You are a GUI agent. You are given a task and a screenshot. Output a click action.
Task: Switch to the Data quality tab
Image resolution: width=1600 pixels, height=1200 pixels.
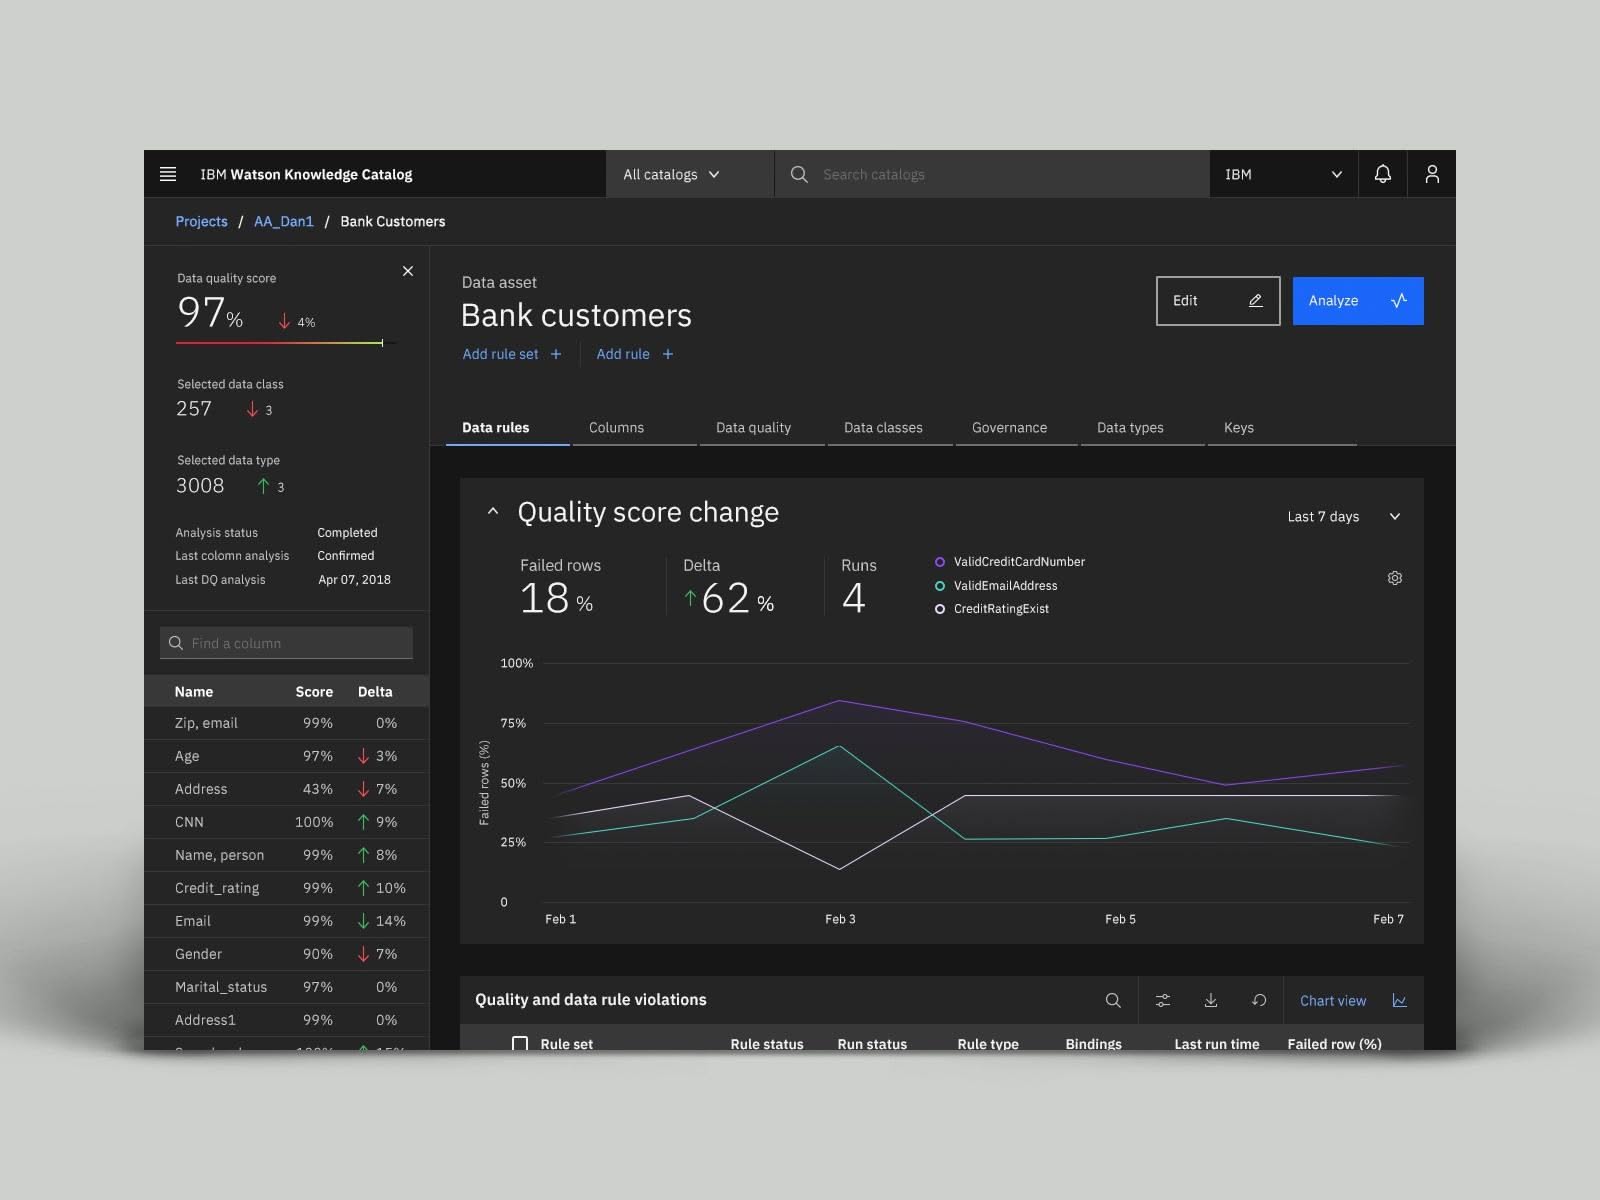753,427
